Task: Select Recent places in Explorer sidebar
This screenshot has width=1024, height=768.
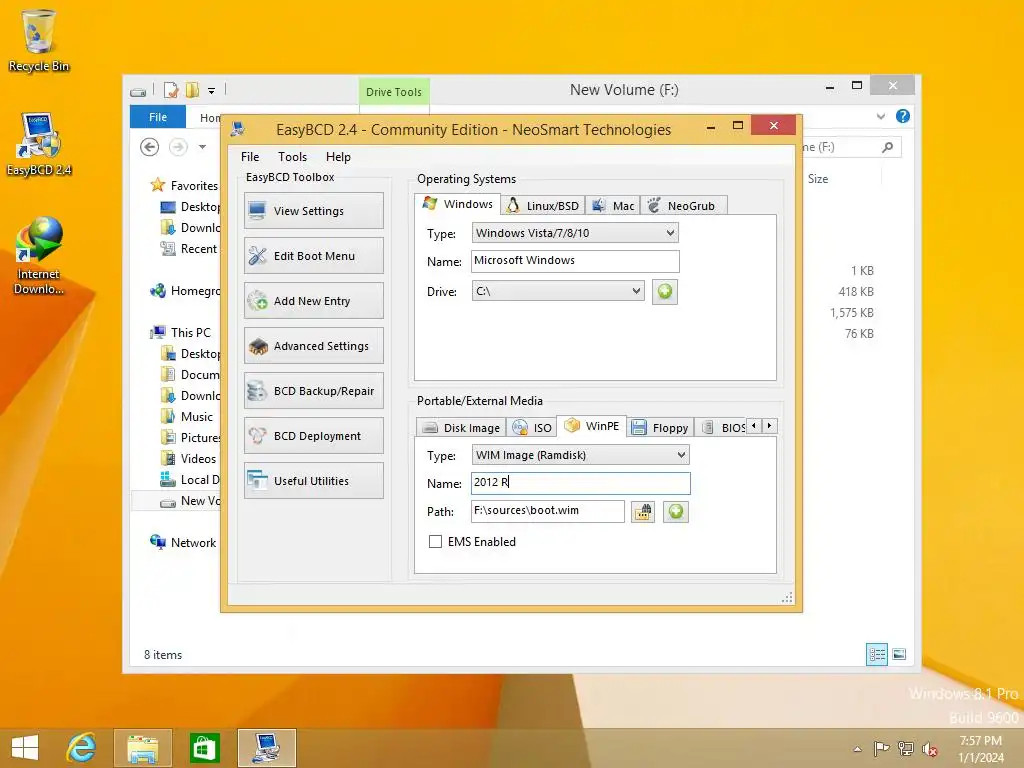Action: pos(199,249)
